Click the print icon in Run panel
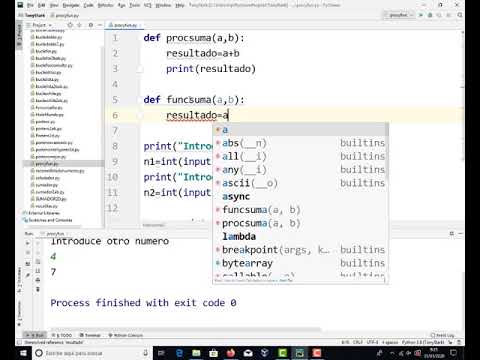This screenshot has height=360, width=480. point(38,280)
